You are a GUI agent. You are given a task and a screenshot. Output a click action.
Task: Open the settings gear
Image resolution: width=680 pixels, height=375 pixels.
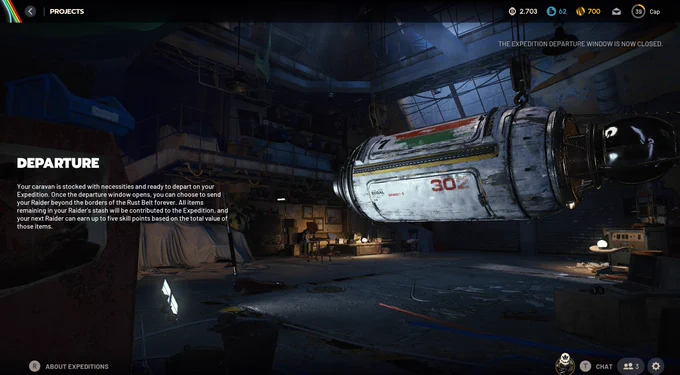(x=656, y=366)
